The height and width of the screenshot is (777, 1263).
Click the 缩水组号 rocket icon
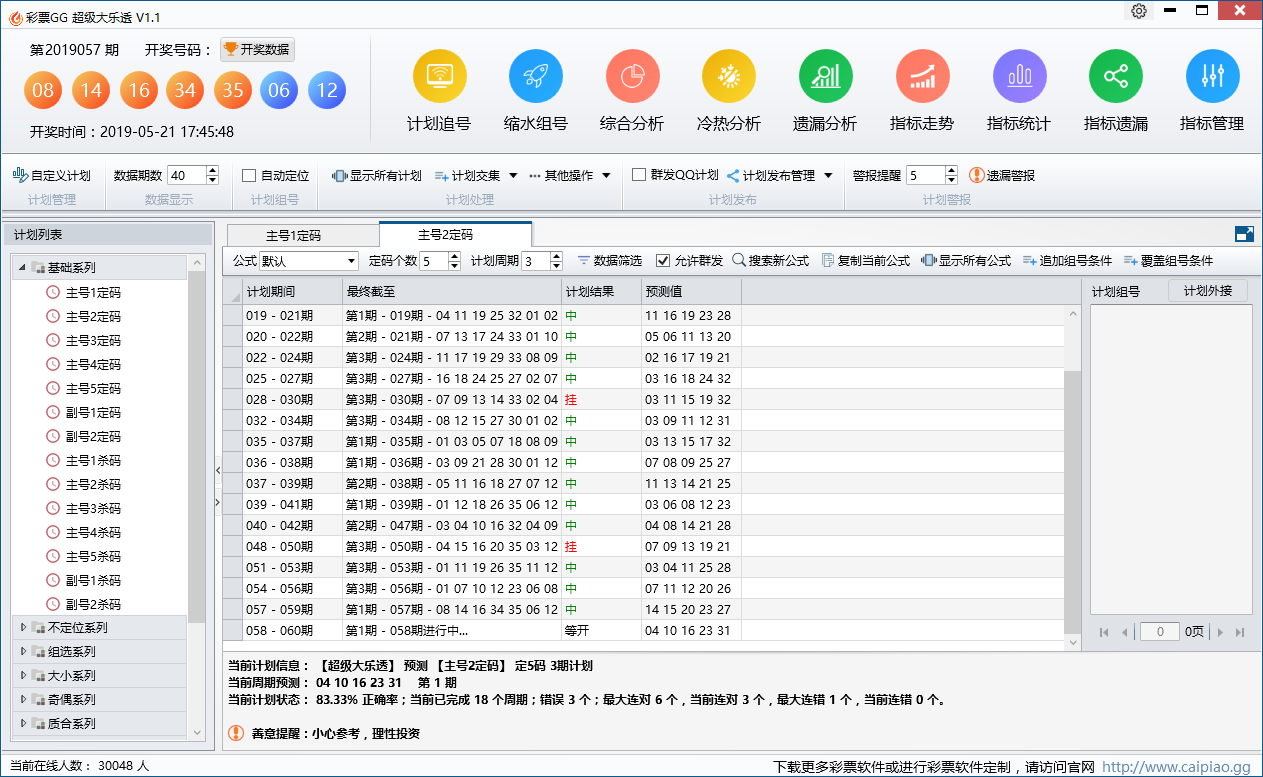(535, 76)
